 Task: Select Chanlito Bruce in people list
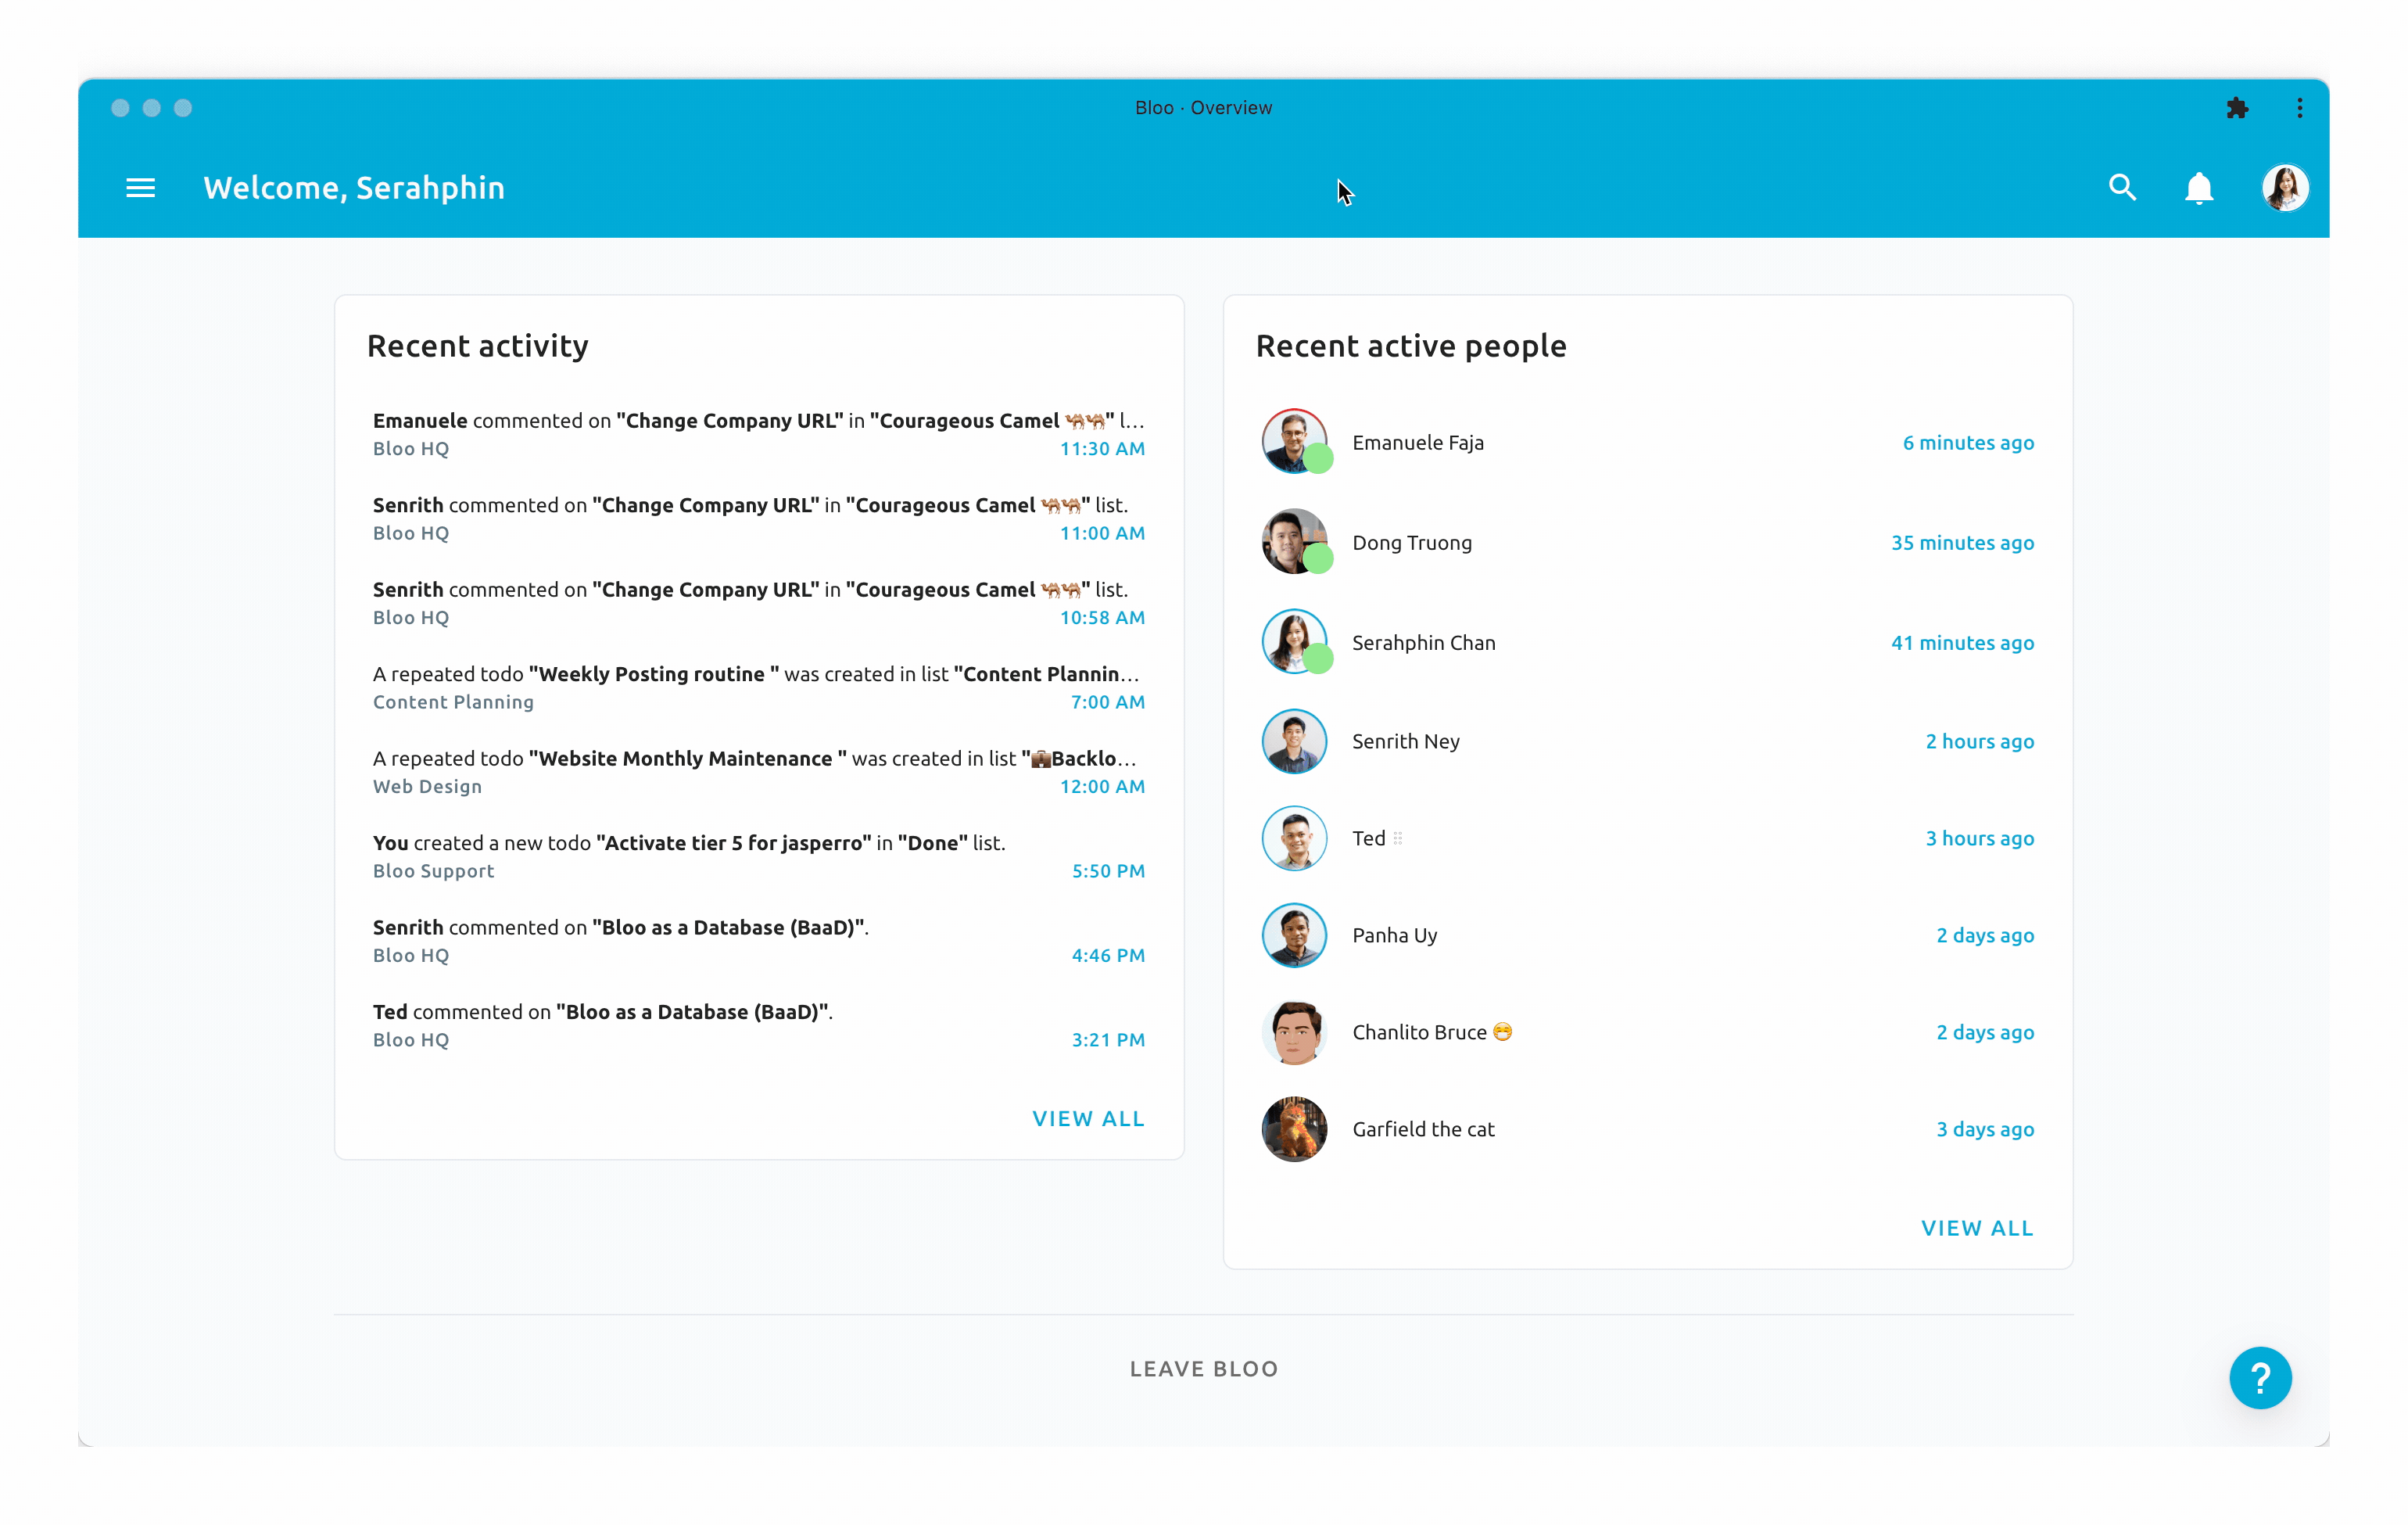click(x=1419, y=1032)
